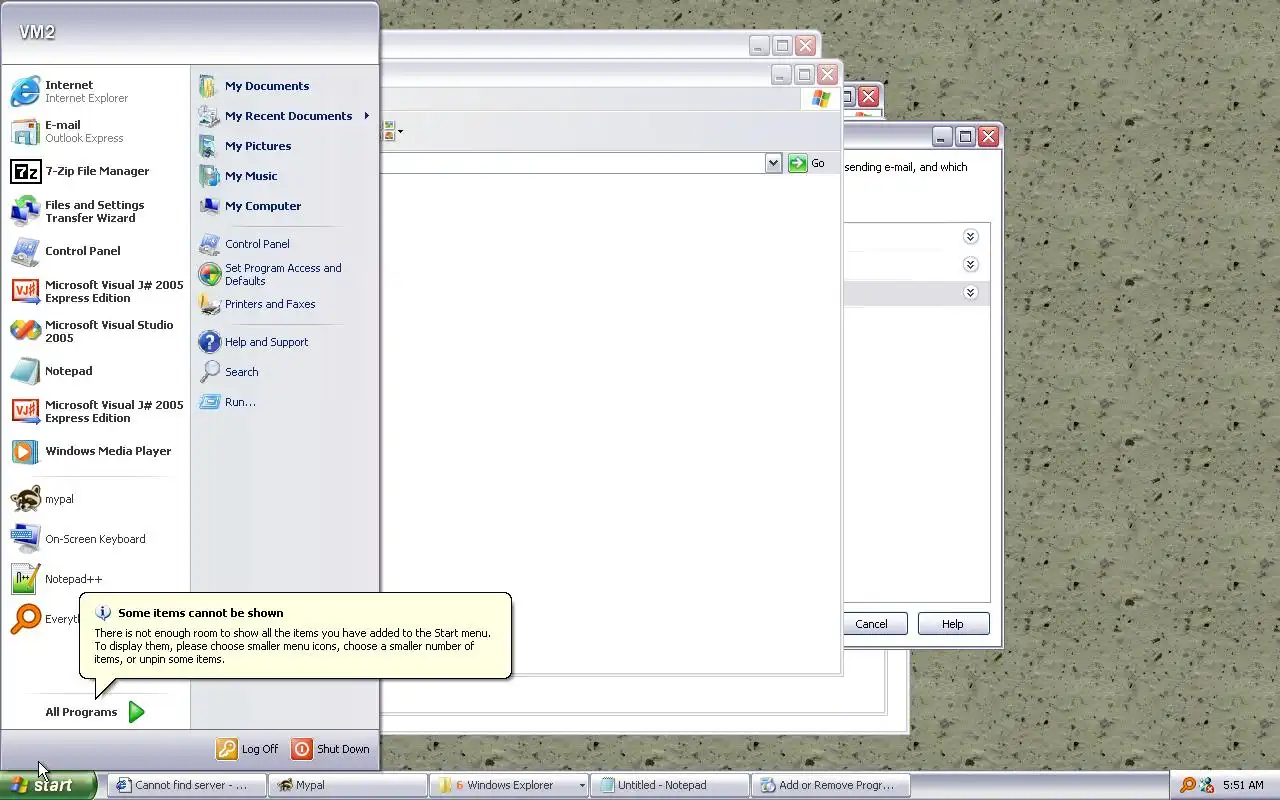Screen dimensions: 1280x800
Task: Open the address bar dropdown arrow
Action: pos(773,163)
